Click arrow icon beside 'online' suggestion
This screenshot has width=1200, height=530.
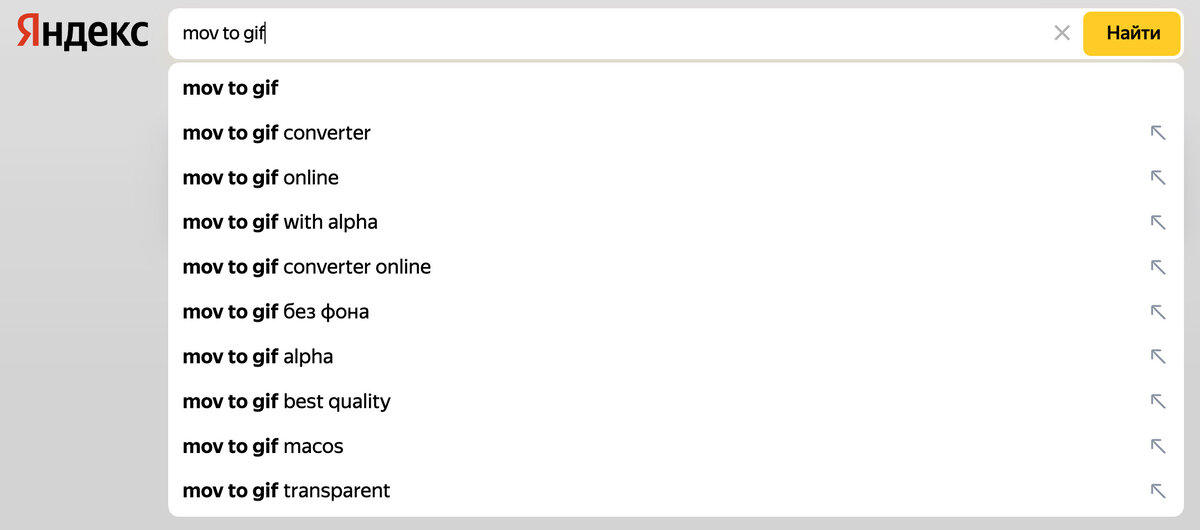[1158, 178]
